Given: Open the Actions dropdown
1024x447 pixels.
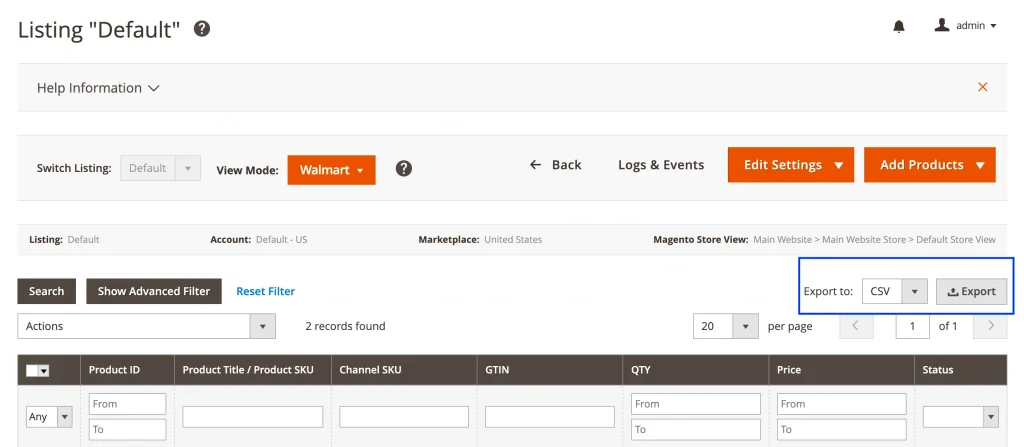Looking at the screenshot, I should [146, 326].
